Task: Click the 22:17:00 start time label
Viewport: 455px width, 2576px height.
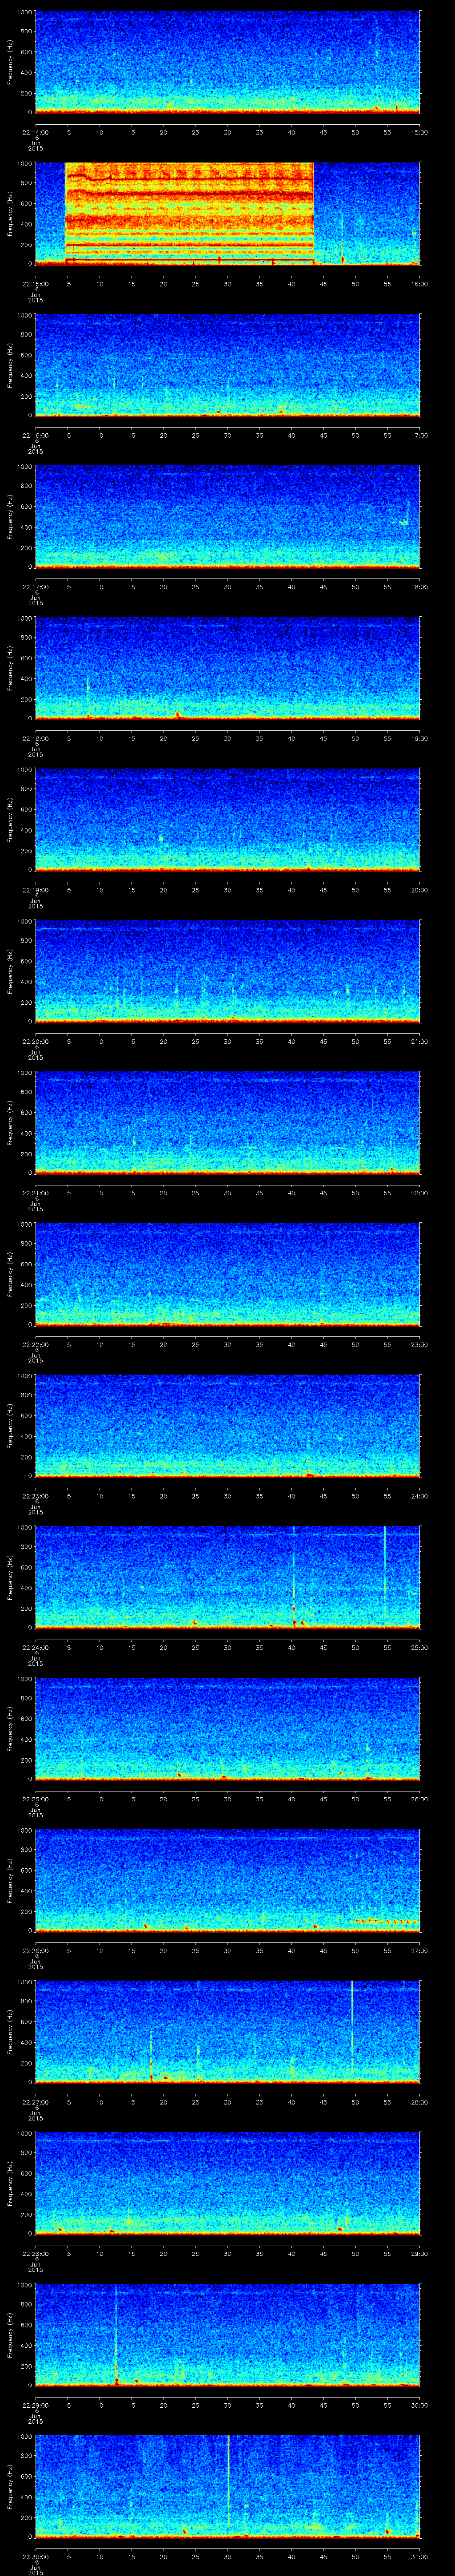Action: [35, 587]
